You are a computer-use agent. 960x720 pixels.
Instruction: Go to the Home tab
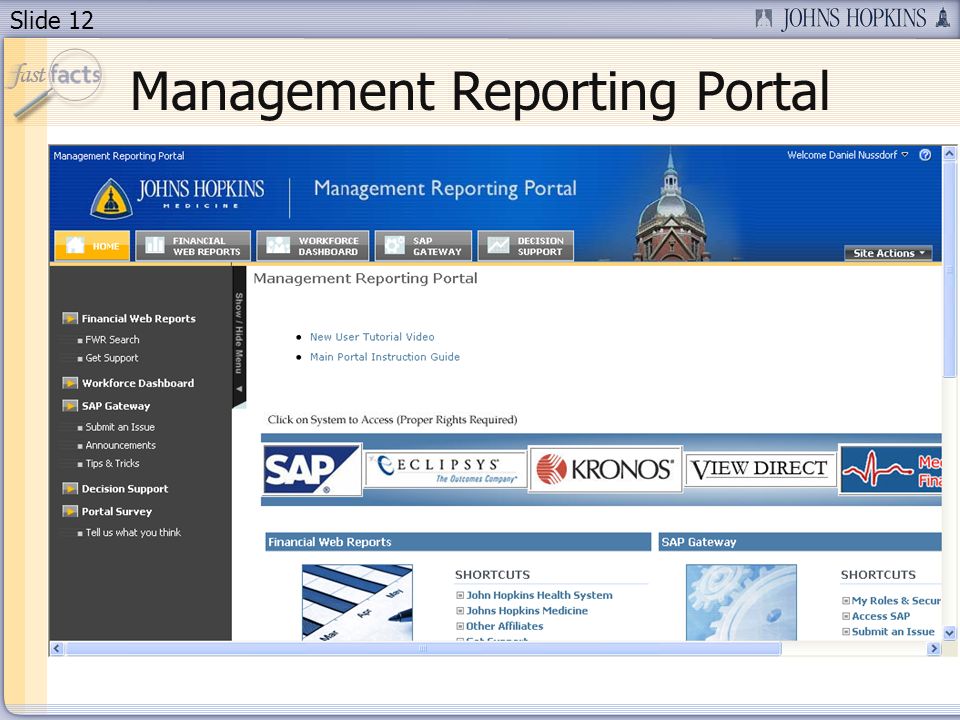point(92,246)
